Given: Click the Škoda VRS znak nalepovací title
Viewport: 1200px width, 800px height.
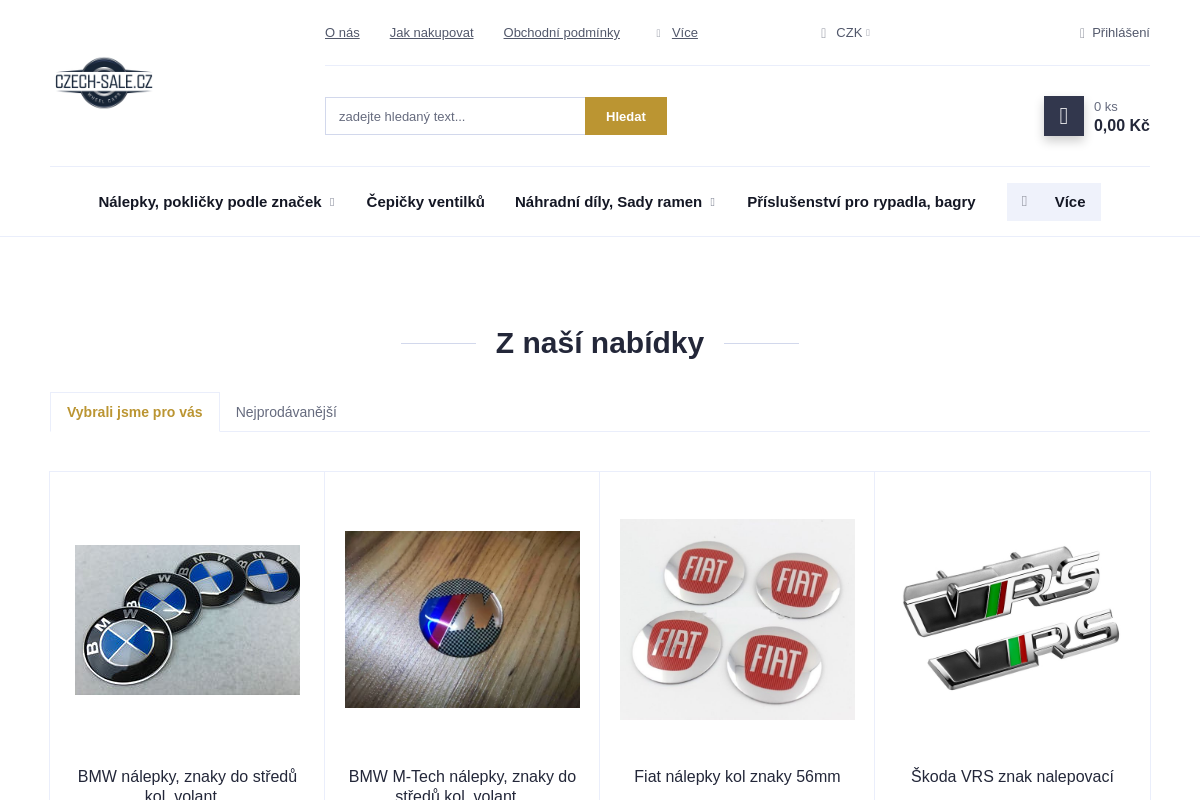Looking at the screenshot, I should [x=1012, y=777].
